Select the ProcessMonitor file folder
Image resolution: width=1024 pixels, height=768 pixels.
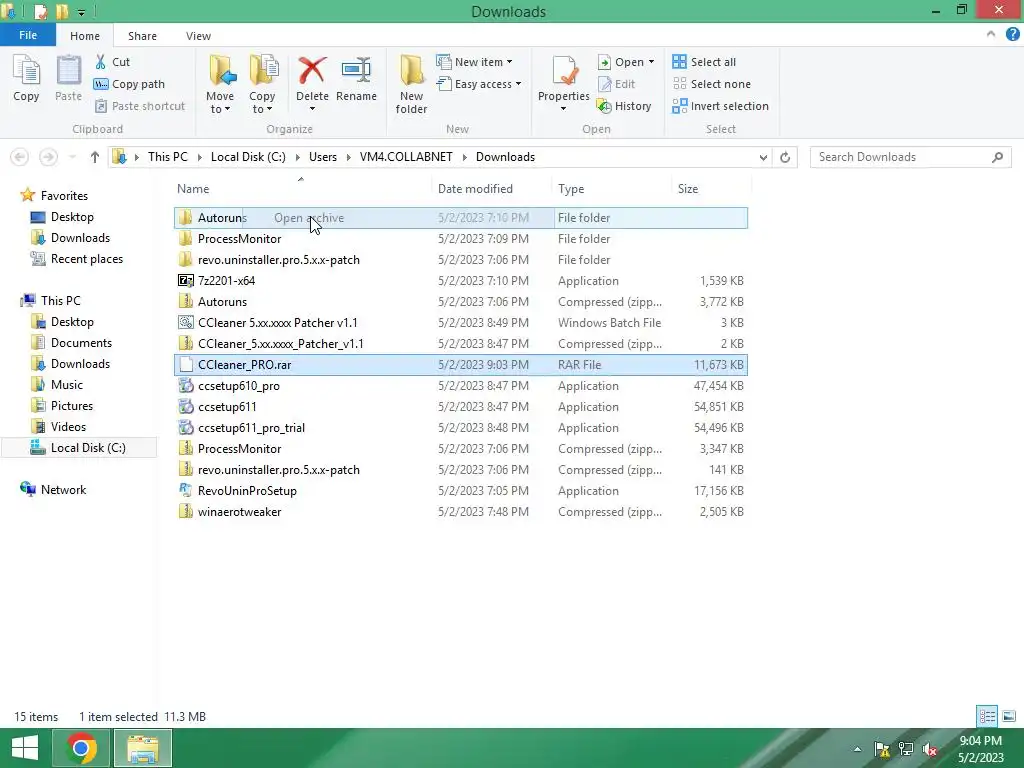tap(460, 239)
